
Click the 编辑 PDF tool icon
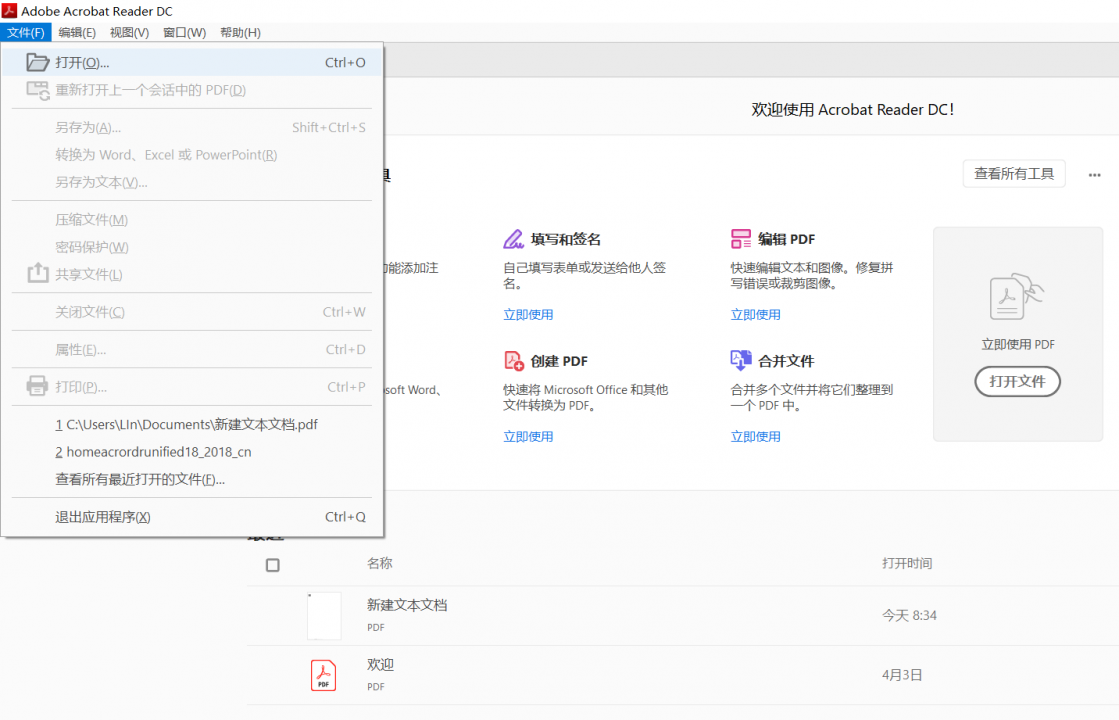(741, 239)
